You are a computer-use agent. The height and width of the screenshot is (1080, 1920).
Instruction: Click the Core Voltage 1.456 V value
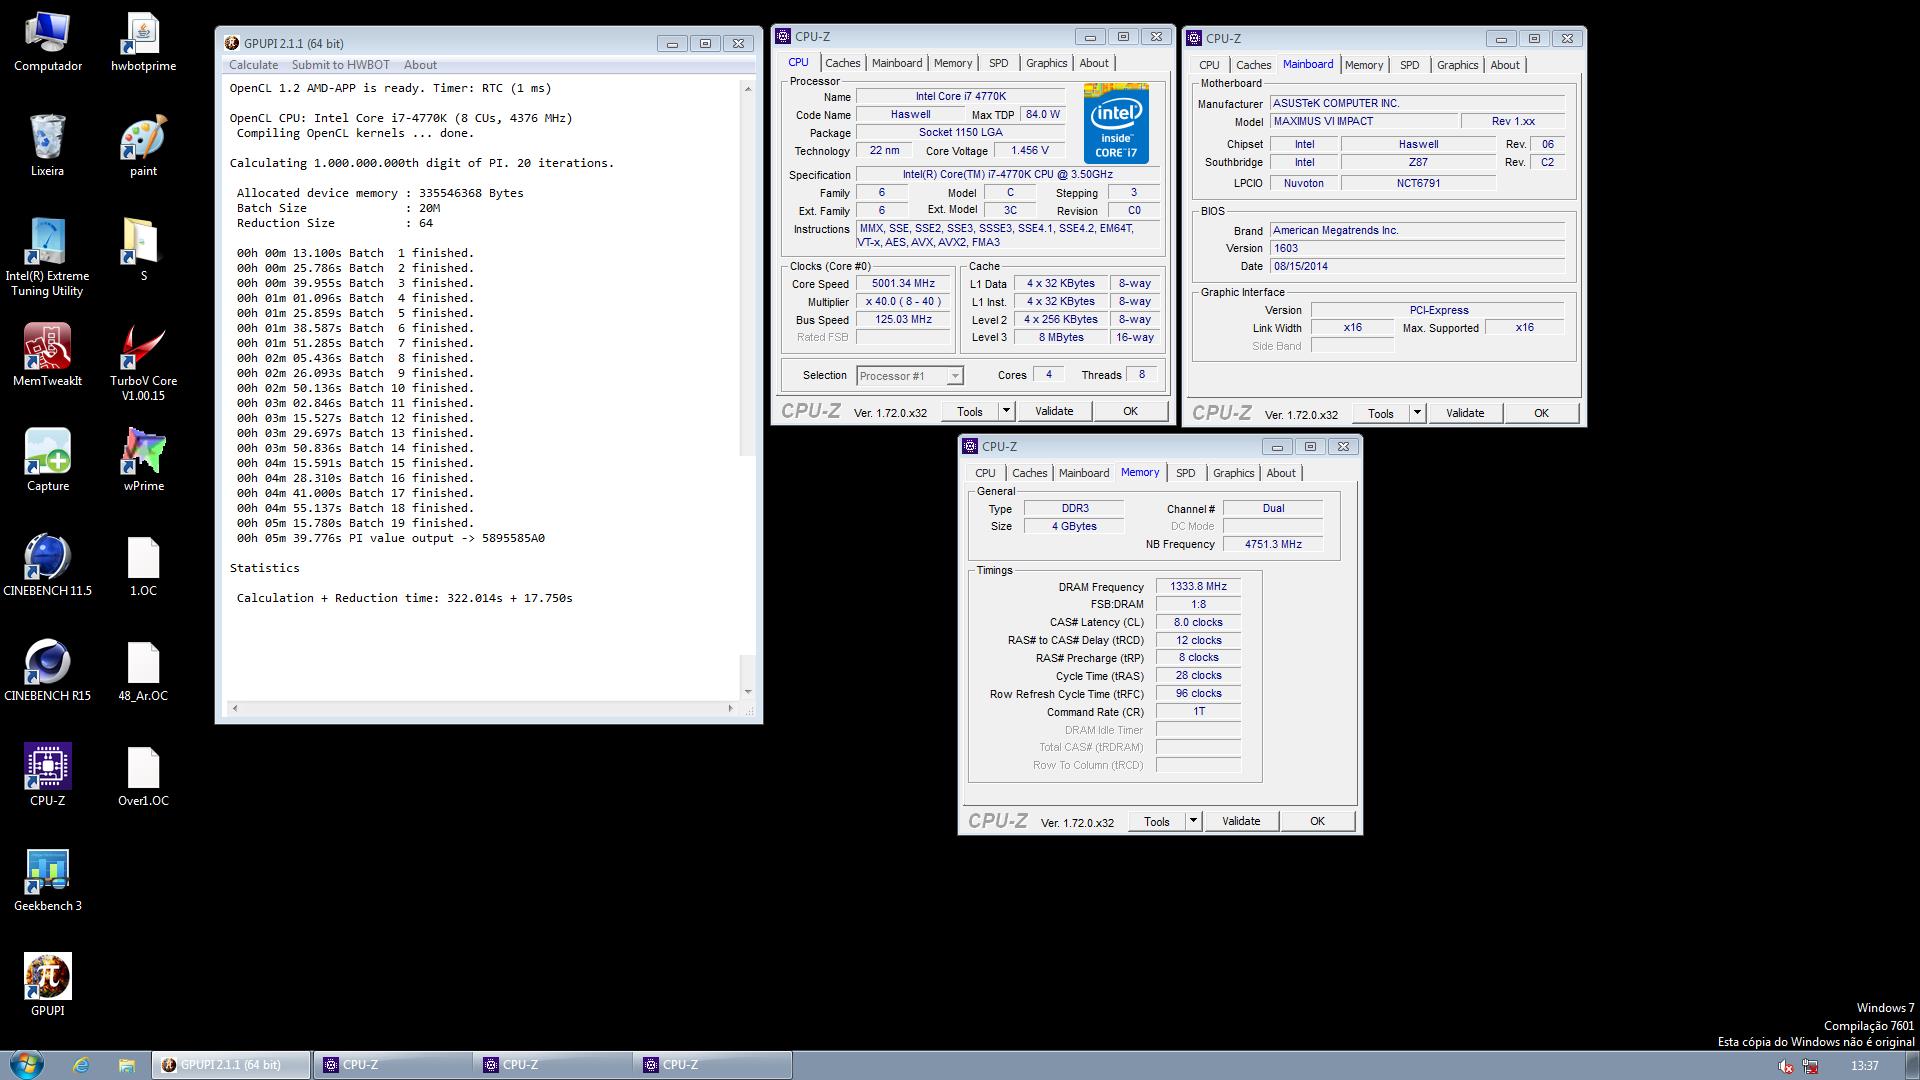pos(1030,150)
